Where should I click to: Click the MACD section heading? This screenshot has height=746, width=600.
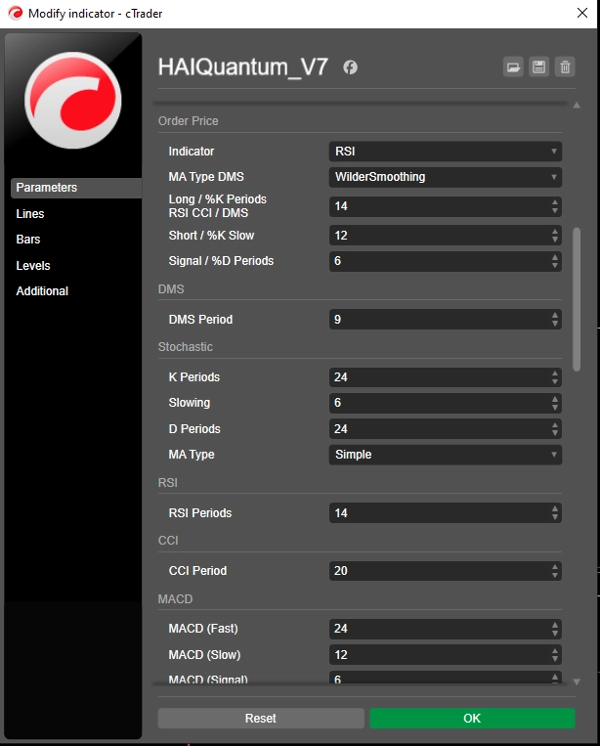tap(175, 599)
